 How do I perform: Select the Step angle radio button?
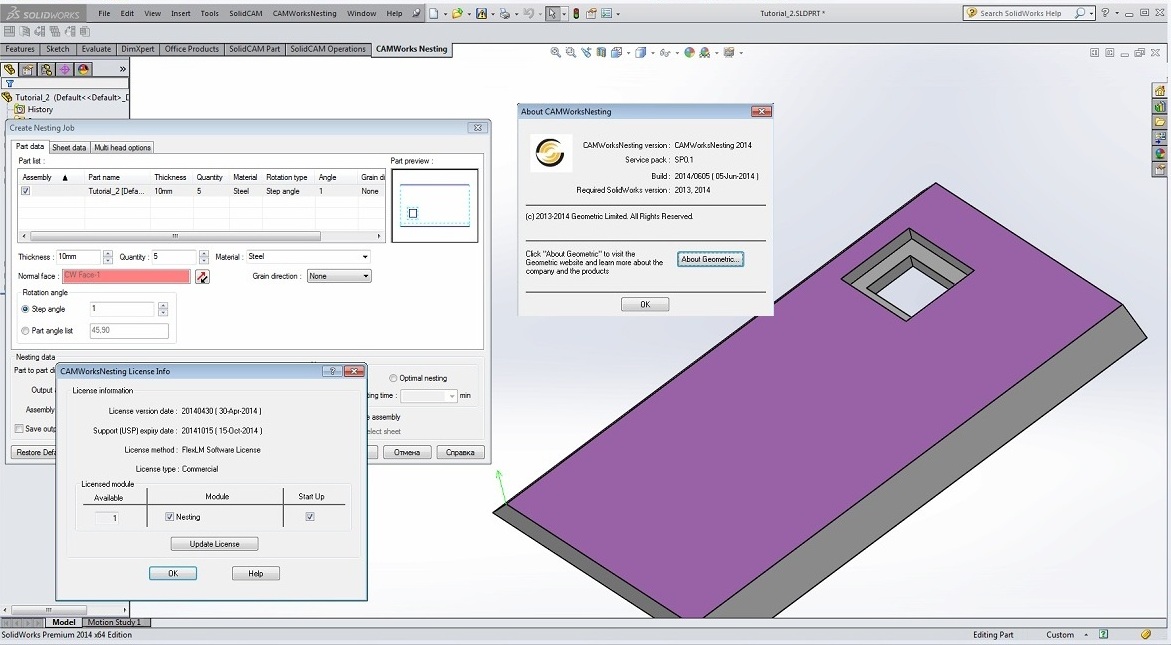tap(25, 309)
